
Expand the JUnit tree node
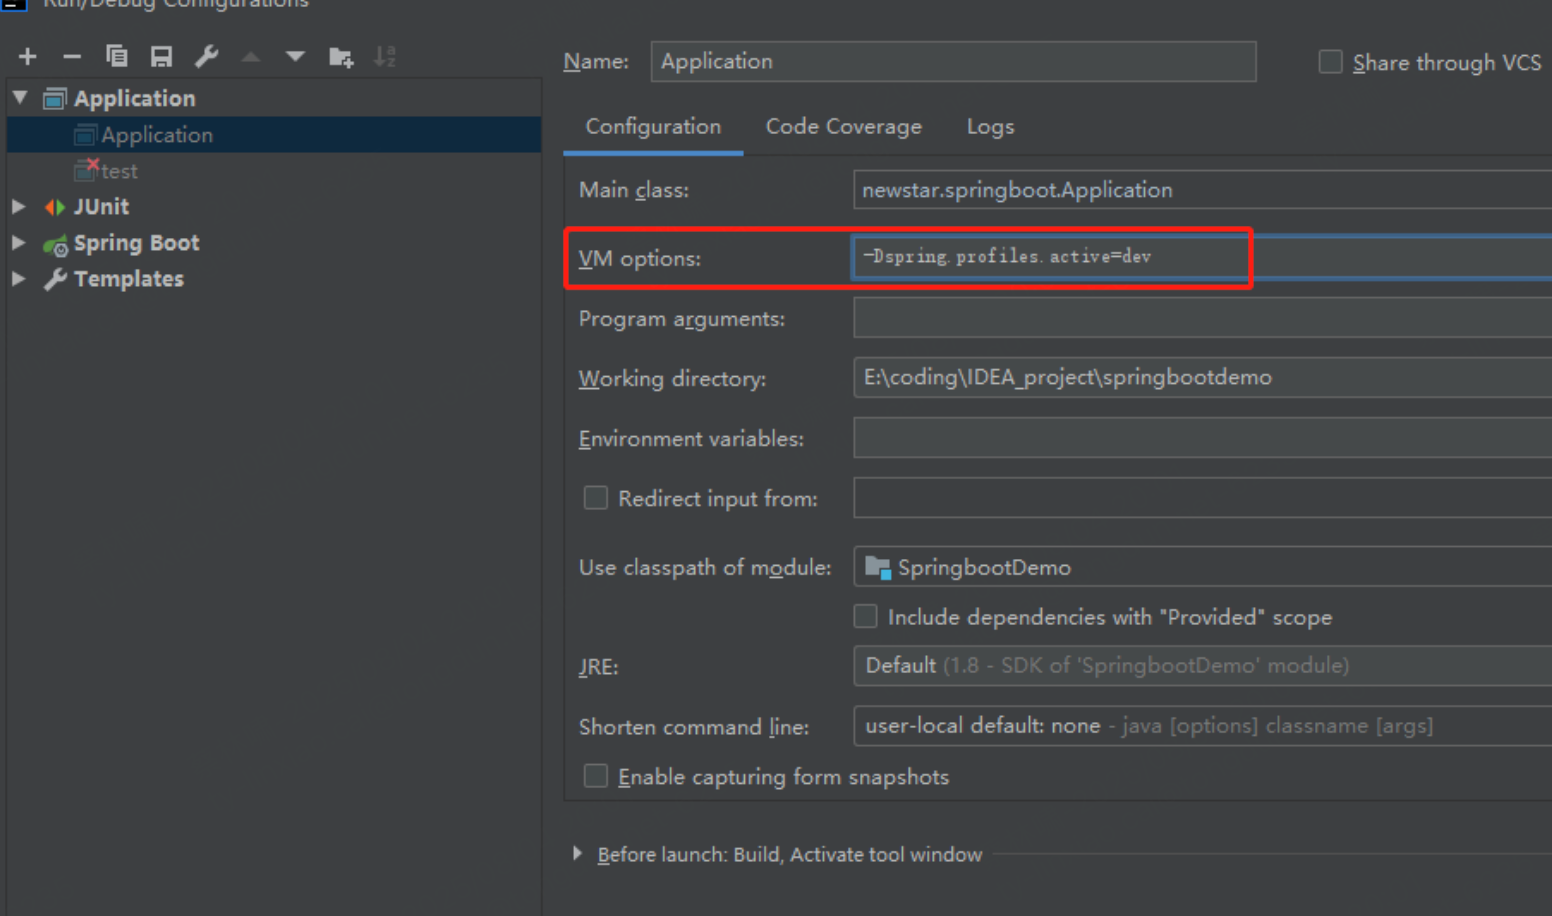click(18, 206)
